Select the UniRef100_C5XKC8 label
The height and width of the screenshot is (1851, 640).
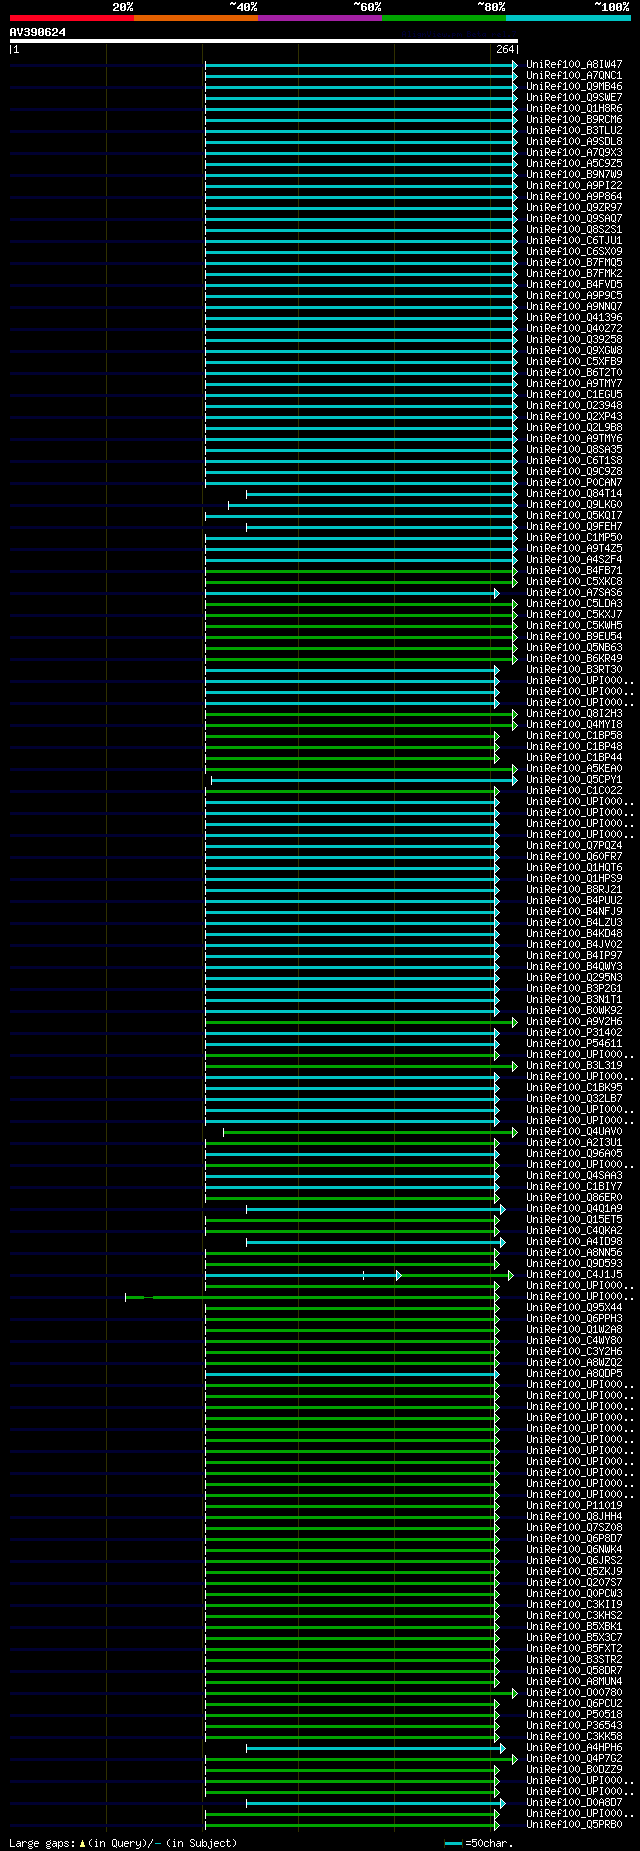(574, 581)
